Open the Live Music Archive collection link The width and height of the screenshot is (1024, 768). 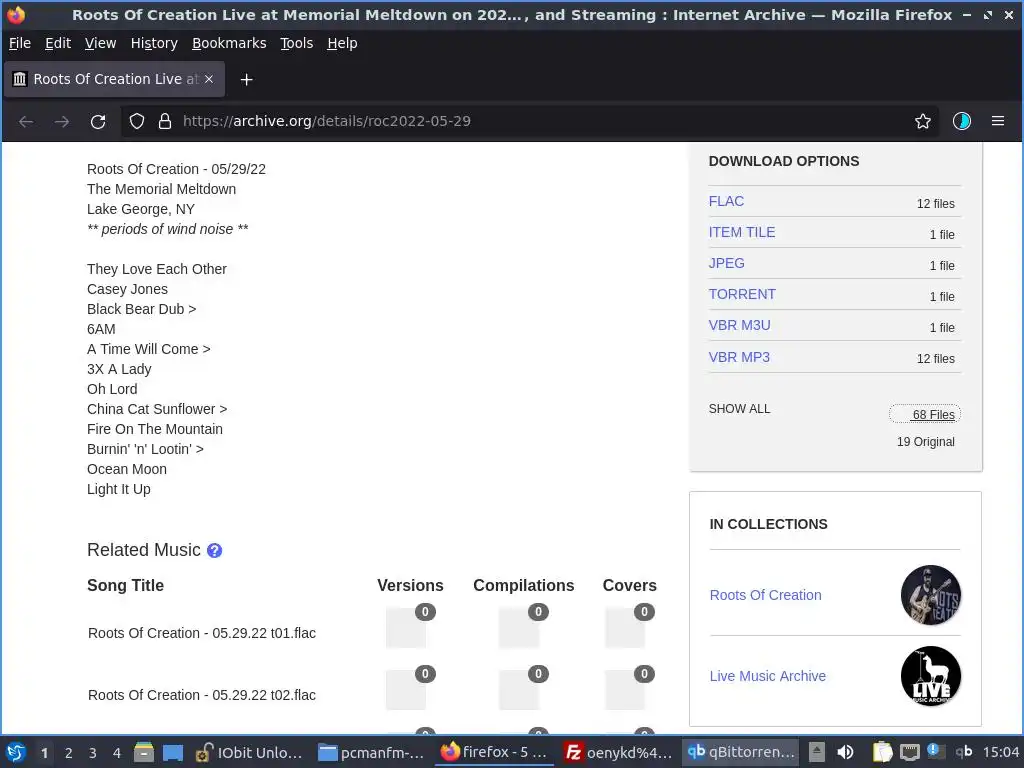pyautogui.click(x=767, y=676)
